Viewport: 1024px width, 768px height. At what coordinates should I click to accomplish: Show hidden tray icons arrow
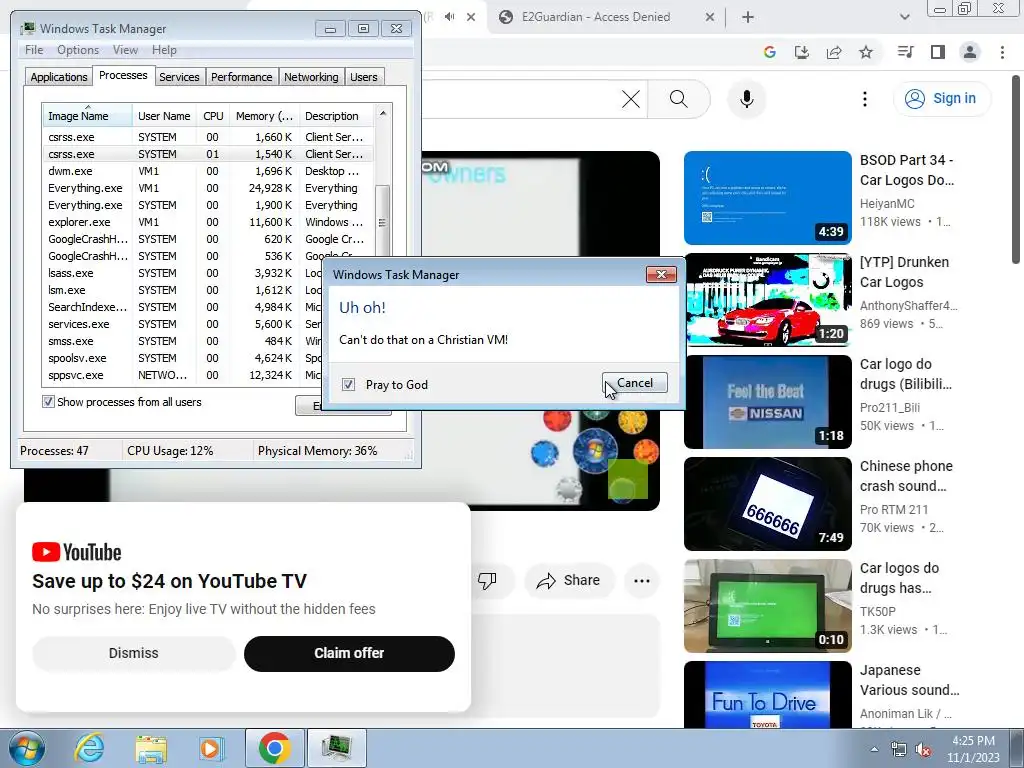[x=874, y=750]
